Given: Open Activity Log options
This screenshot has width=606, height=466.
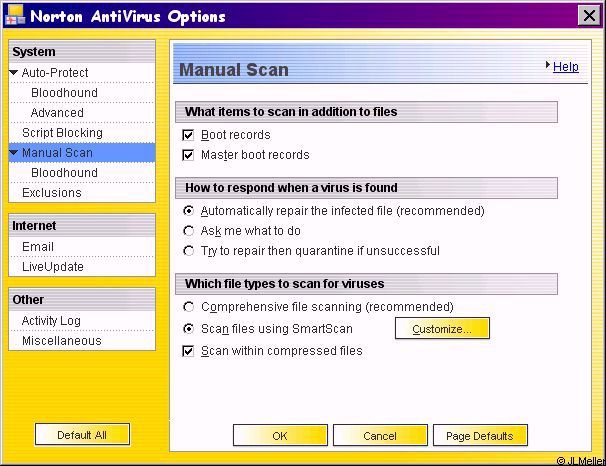Looking at the screenshot, I should point(51,321).
